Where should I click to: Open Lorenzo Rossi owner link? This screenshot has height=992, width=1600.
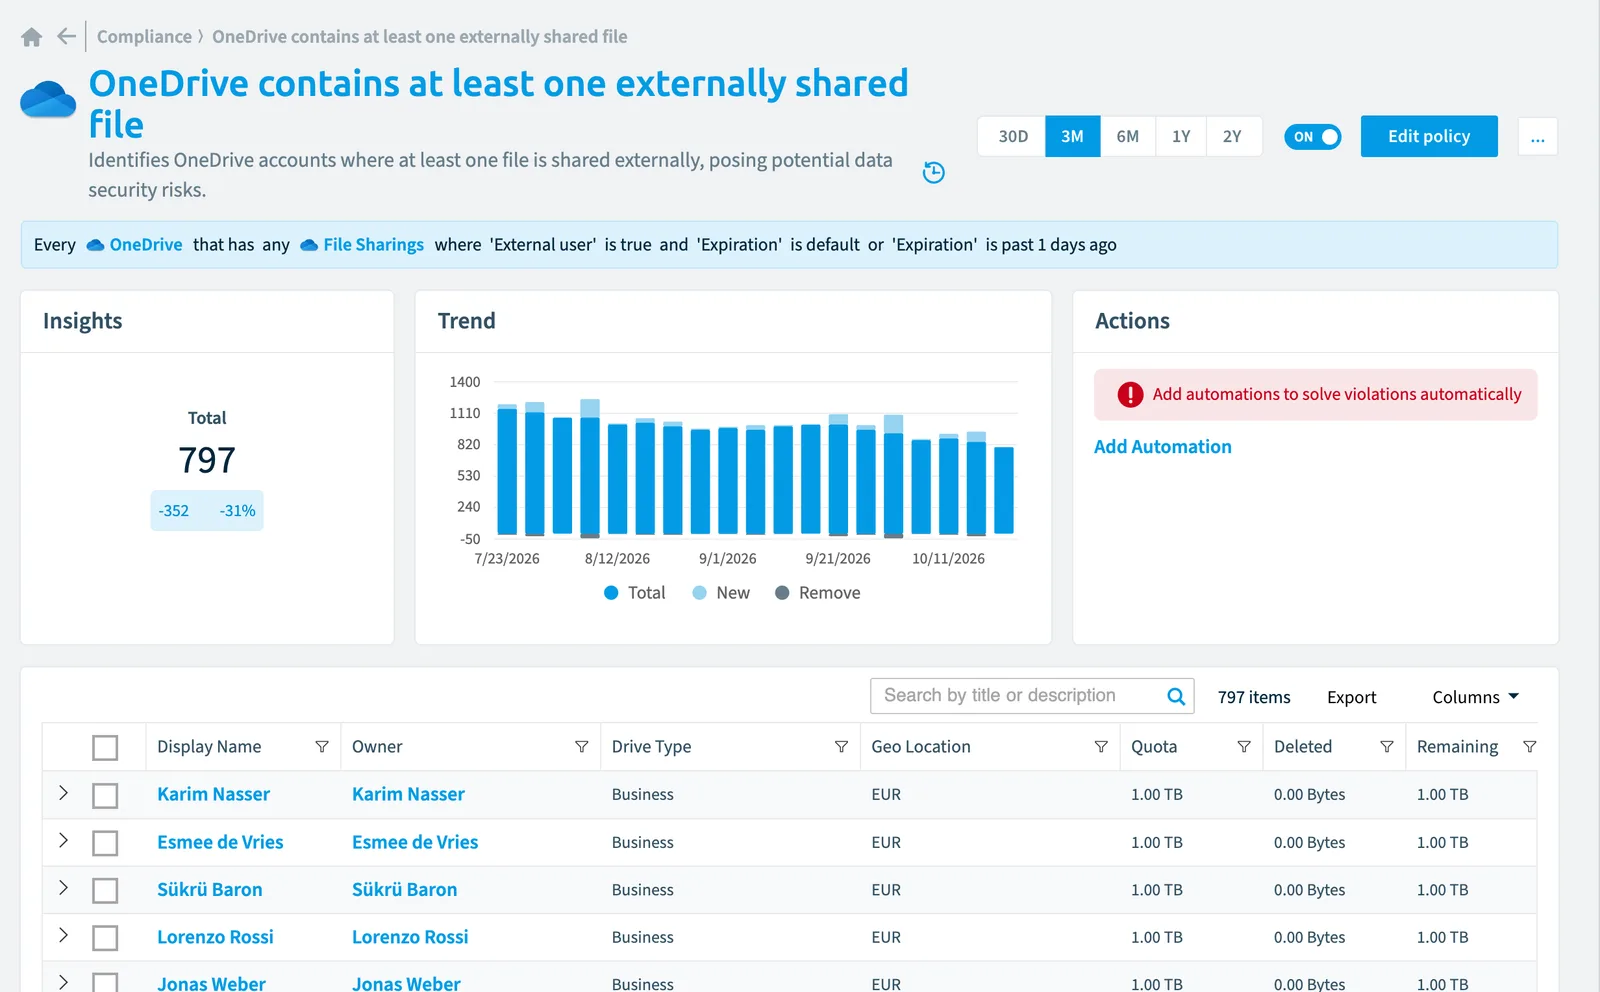coord(410,937)
